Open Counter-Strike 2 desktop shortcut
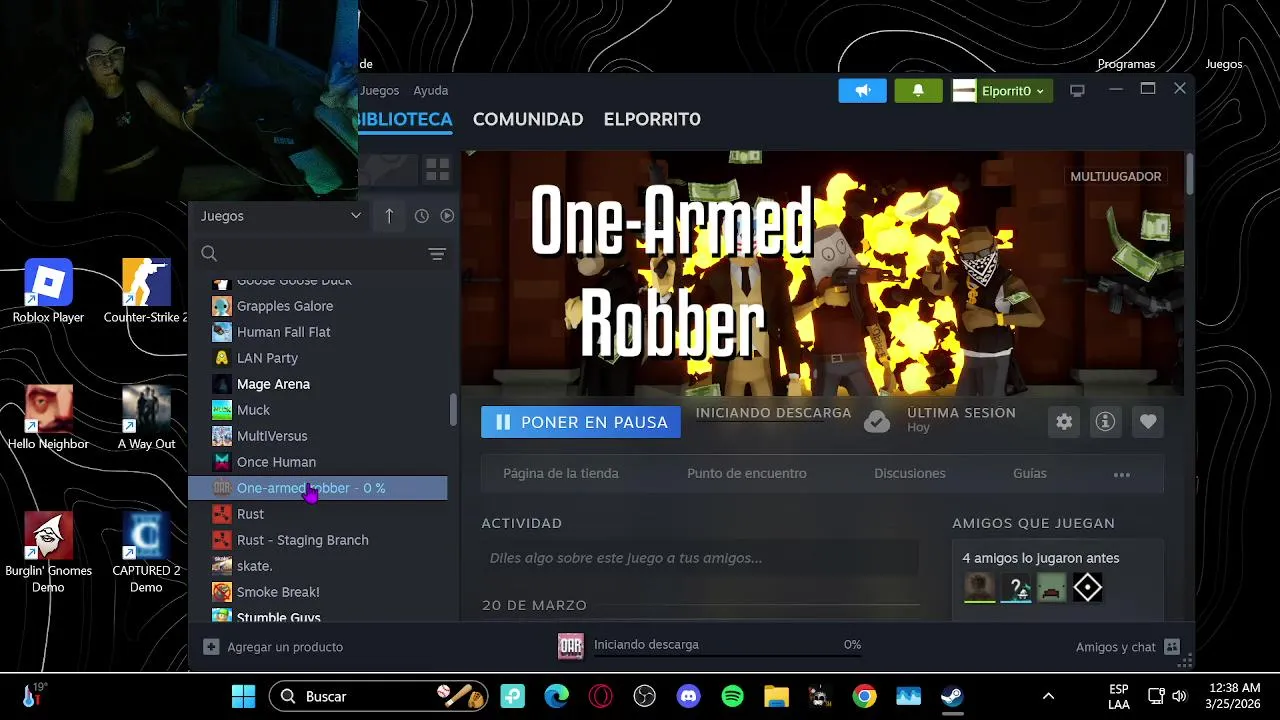The image size is (1280, 720). pyautogui.click(x=146, y=292)
